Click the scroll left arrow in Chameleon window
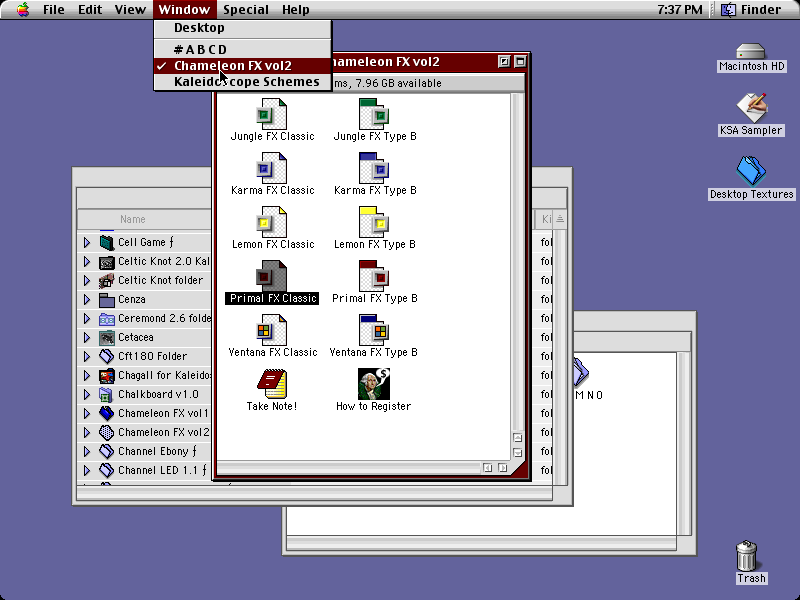The image size is (800, 600). coord(488,468)
